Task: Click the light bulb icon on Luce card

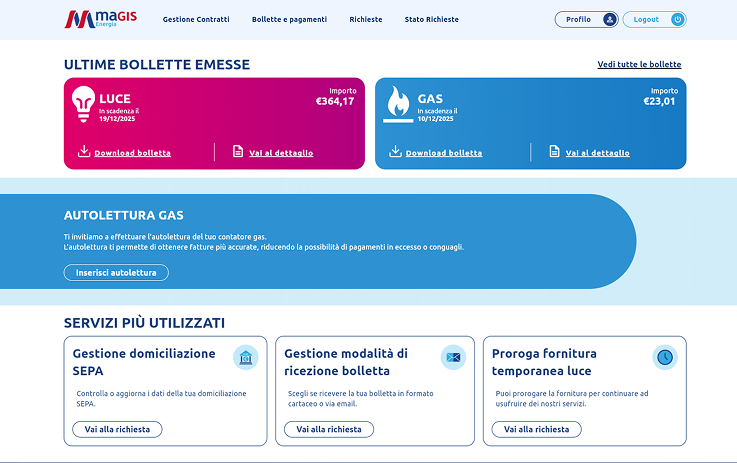Action: click(82, 103)
